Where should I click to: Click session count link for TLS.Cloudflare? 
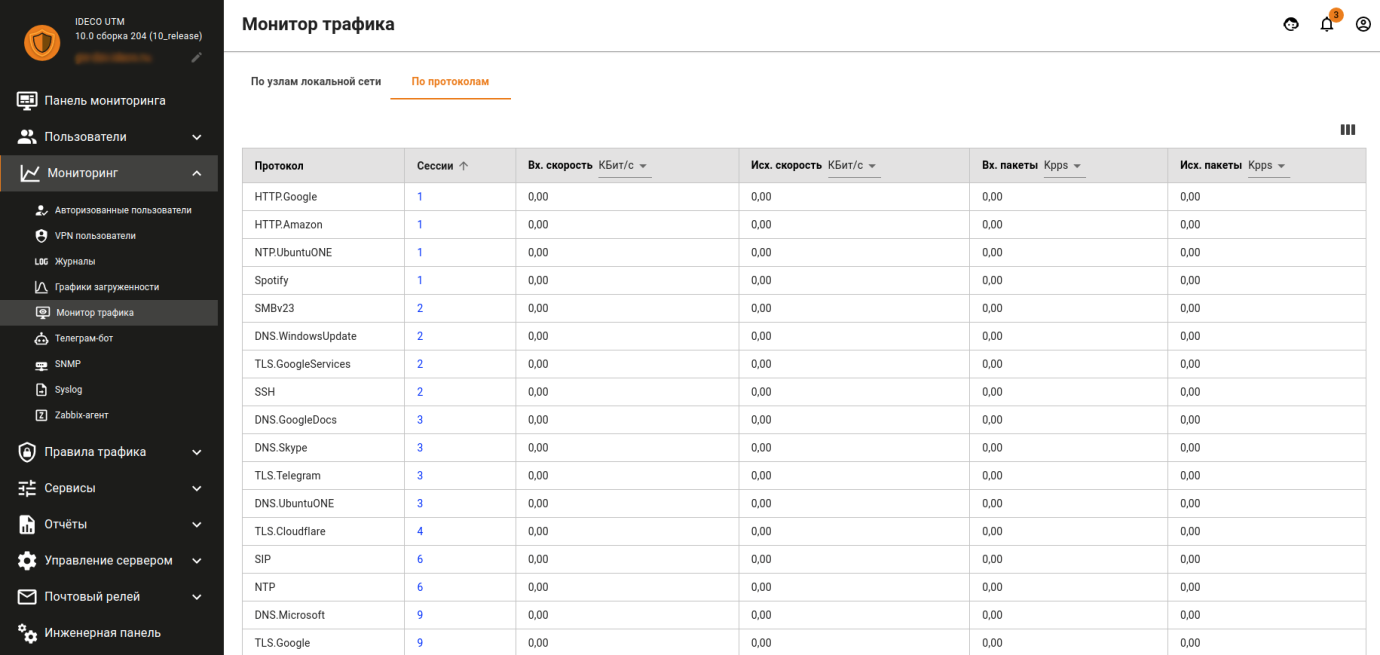point(420,531)
